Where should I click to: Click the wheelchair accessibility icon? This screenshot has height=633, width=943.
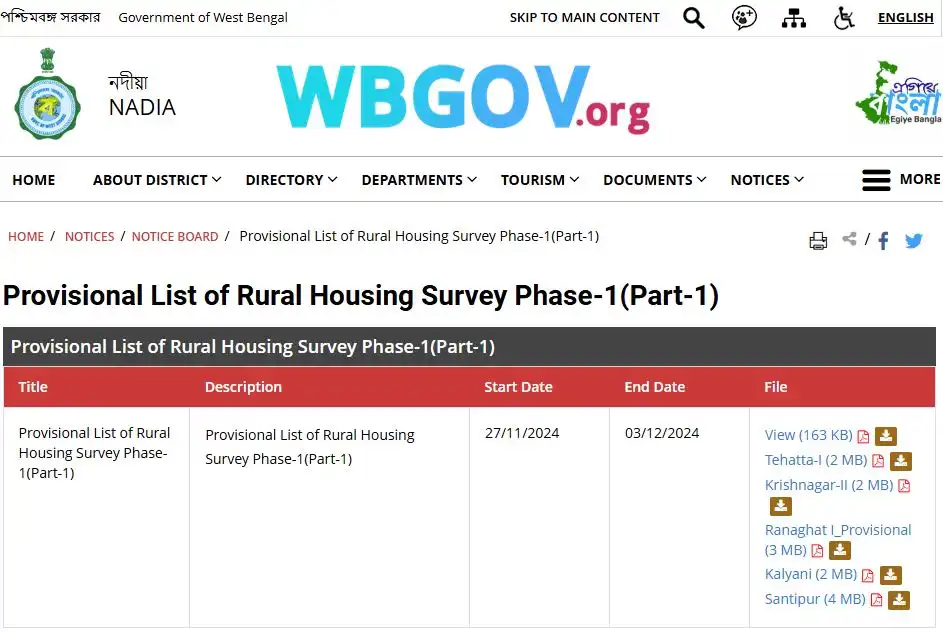[844, 18]
